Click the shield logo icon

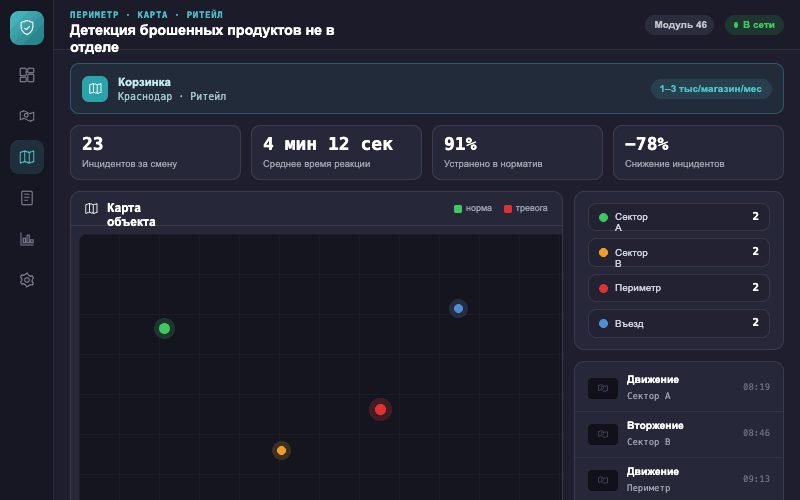coord(27,28)
